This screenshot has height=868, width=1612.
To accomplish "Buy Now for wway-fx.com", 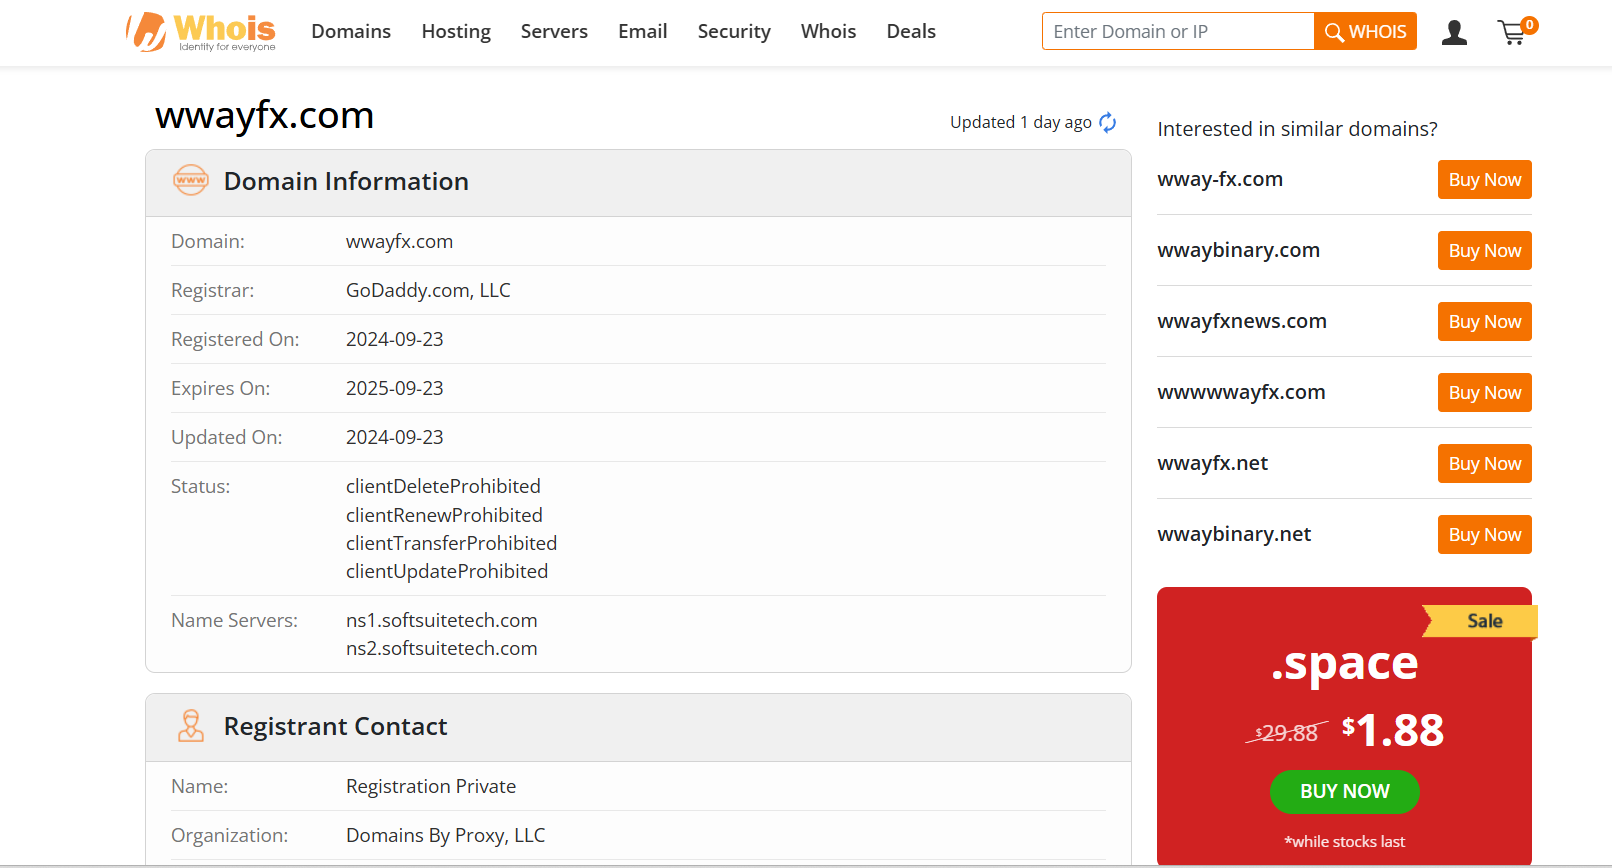I will click(1484, 180).
